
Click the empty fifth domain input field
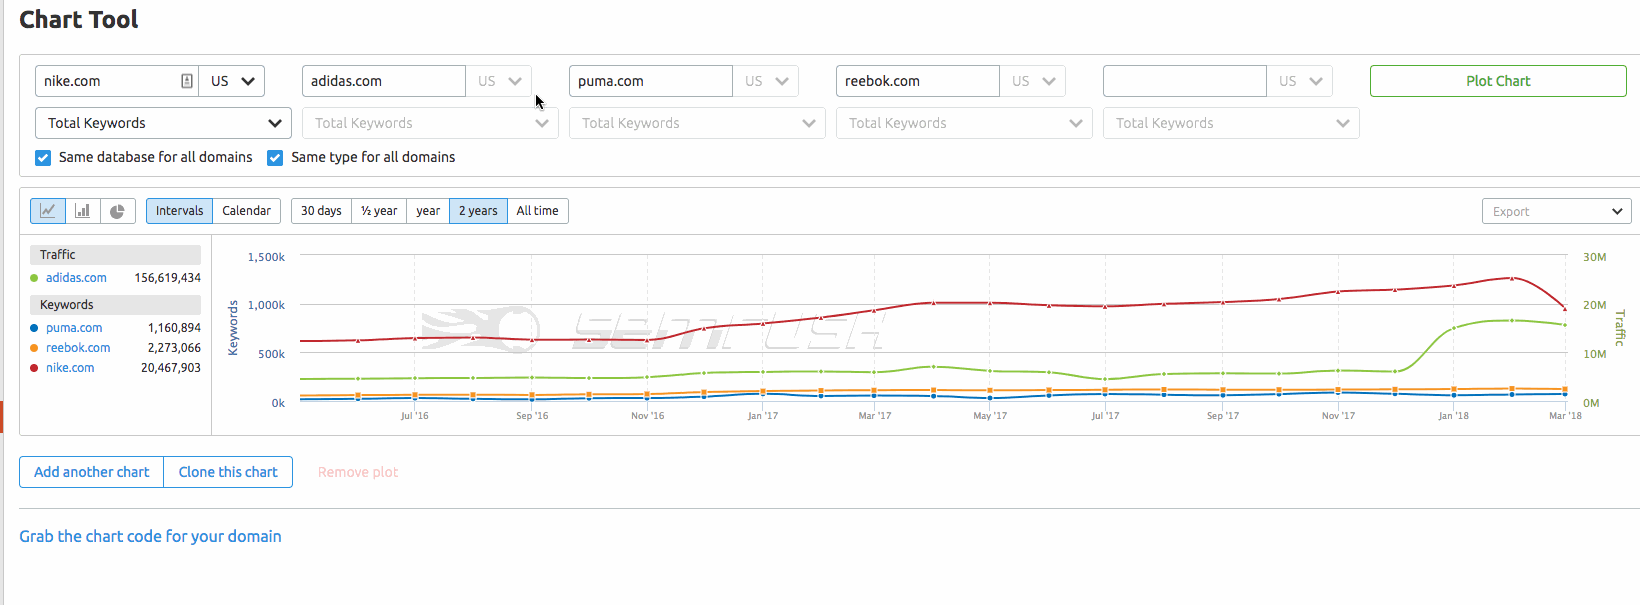click(1185, 81)
